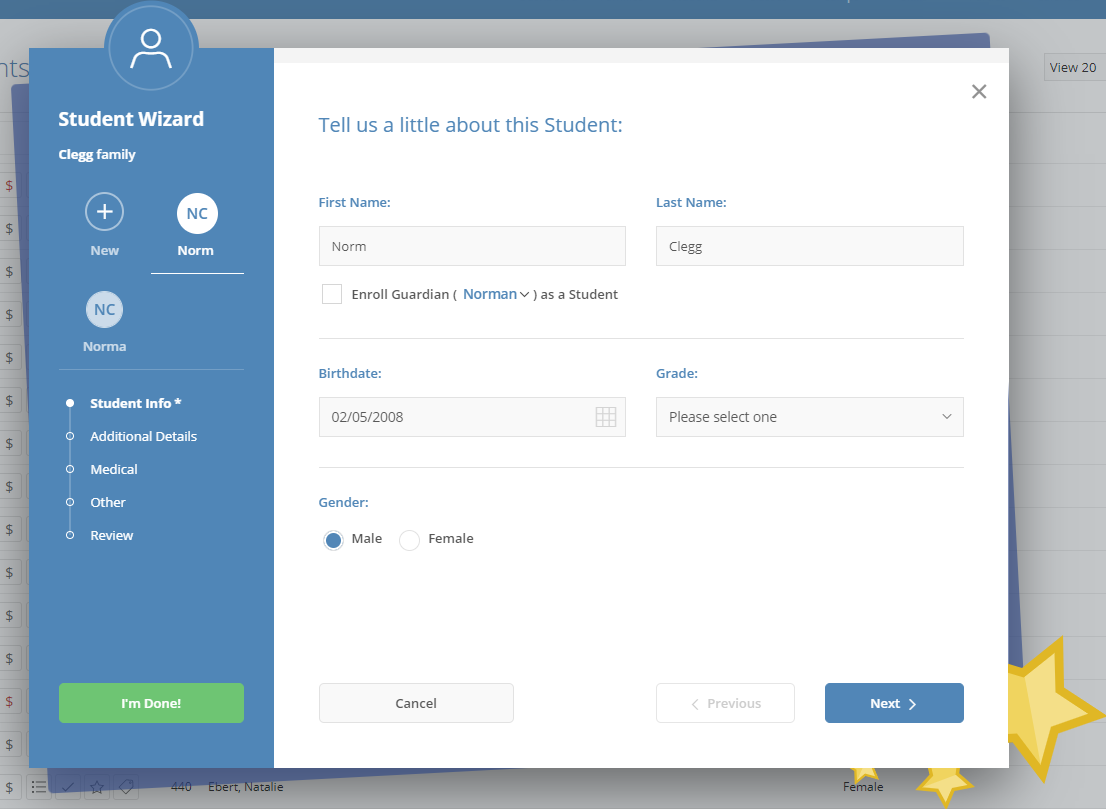This screenshot has height=809, width=1106.
Task: Close the Student Wizard dialog with X
Action: tap(979, 92)
